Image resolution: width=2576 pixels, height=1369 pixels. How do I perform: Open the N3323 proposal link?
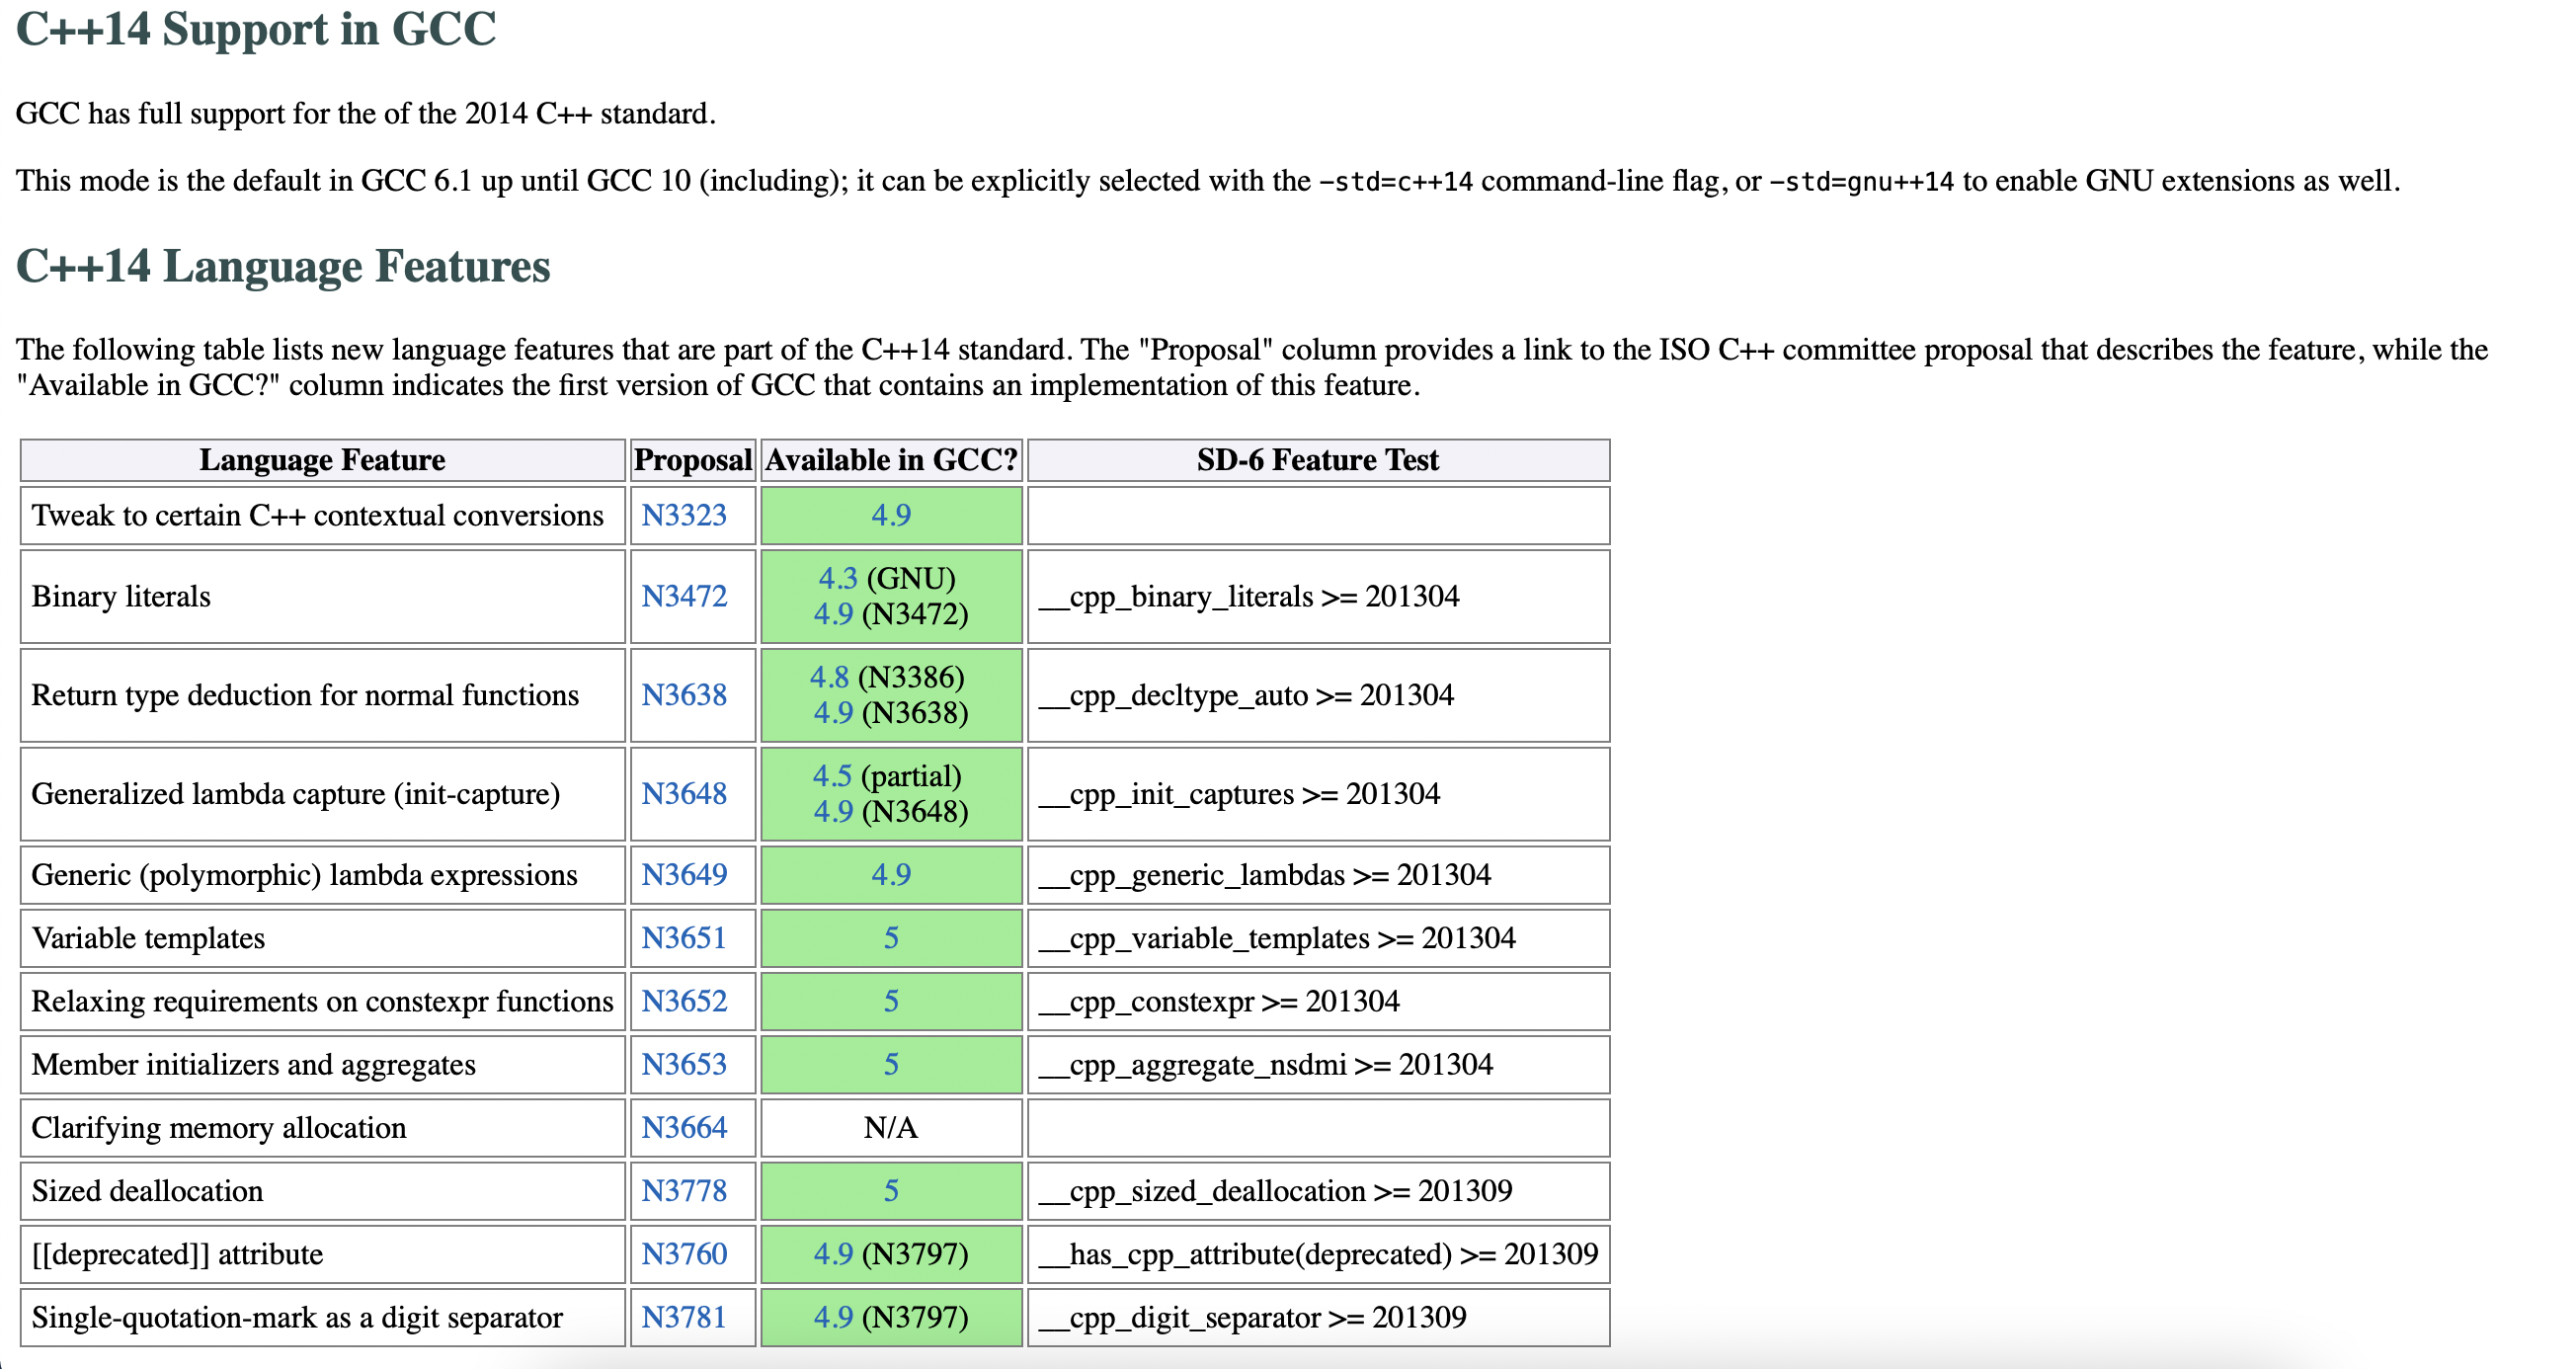click(683, 515)
